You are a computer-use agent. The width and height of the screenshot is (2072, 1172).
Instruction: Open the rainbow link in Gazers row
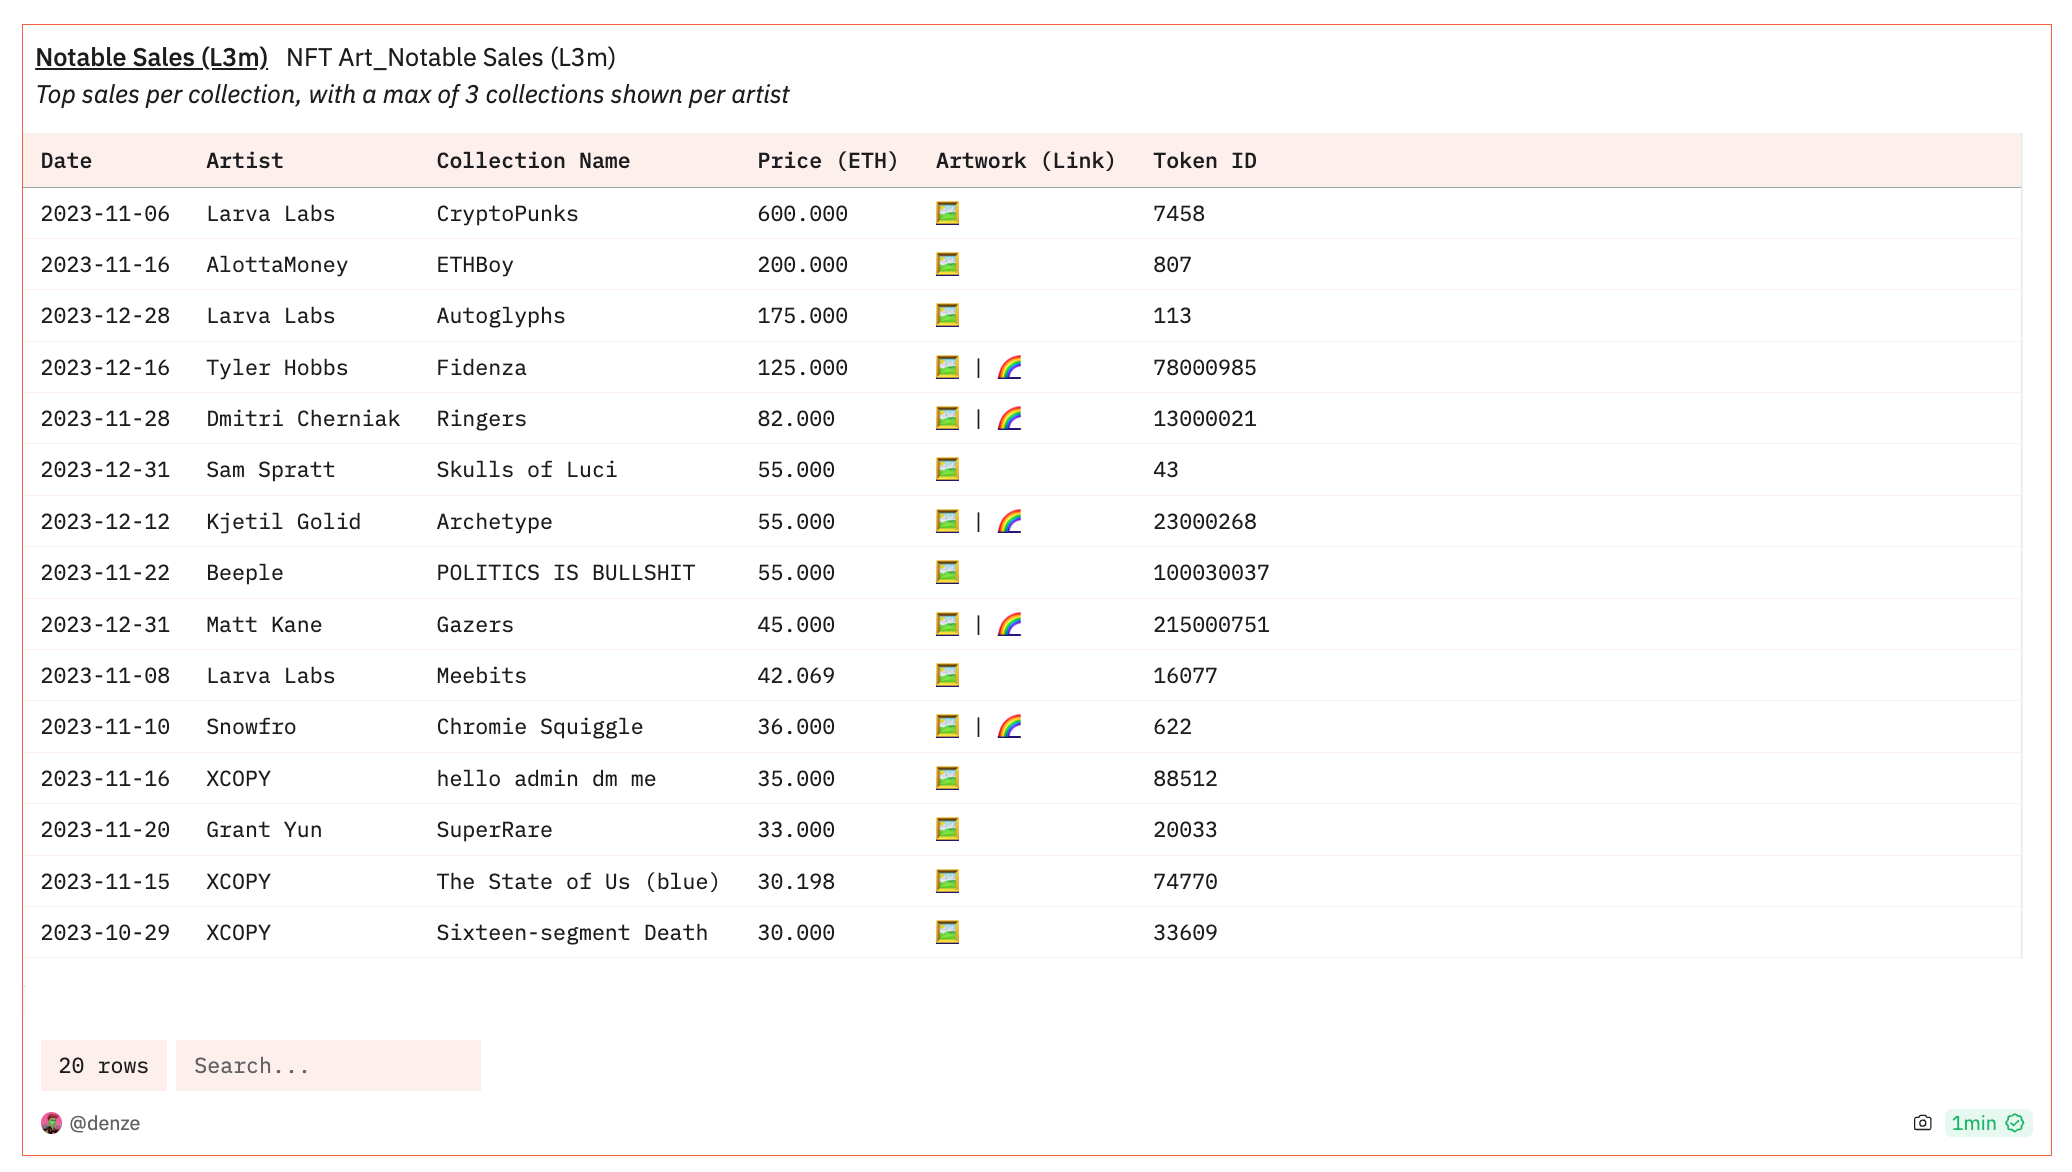[1009, 624]
